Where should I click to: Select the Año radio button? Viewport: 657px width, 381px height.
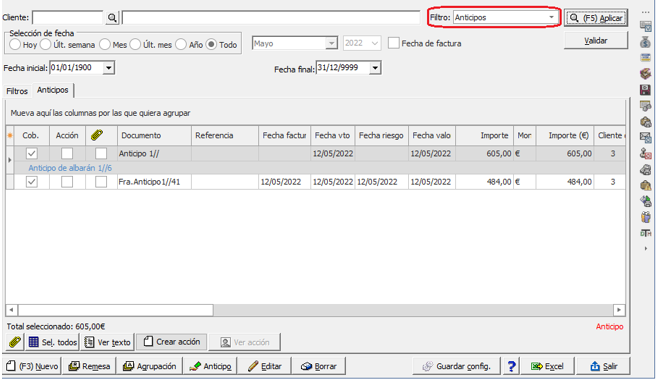coord(181,44)
